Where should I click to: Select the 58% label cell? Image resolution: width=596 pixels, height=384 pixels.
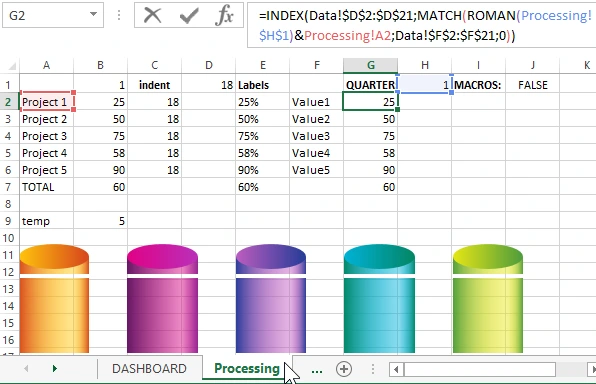263,153
